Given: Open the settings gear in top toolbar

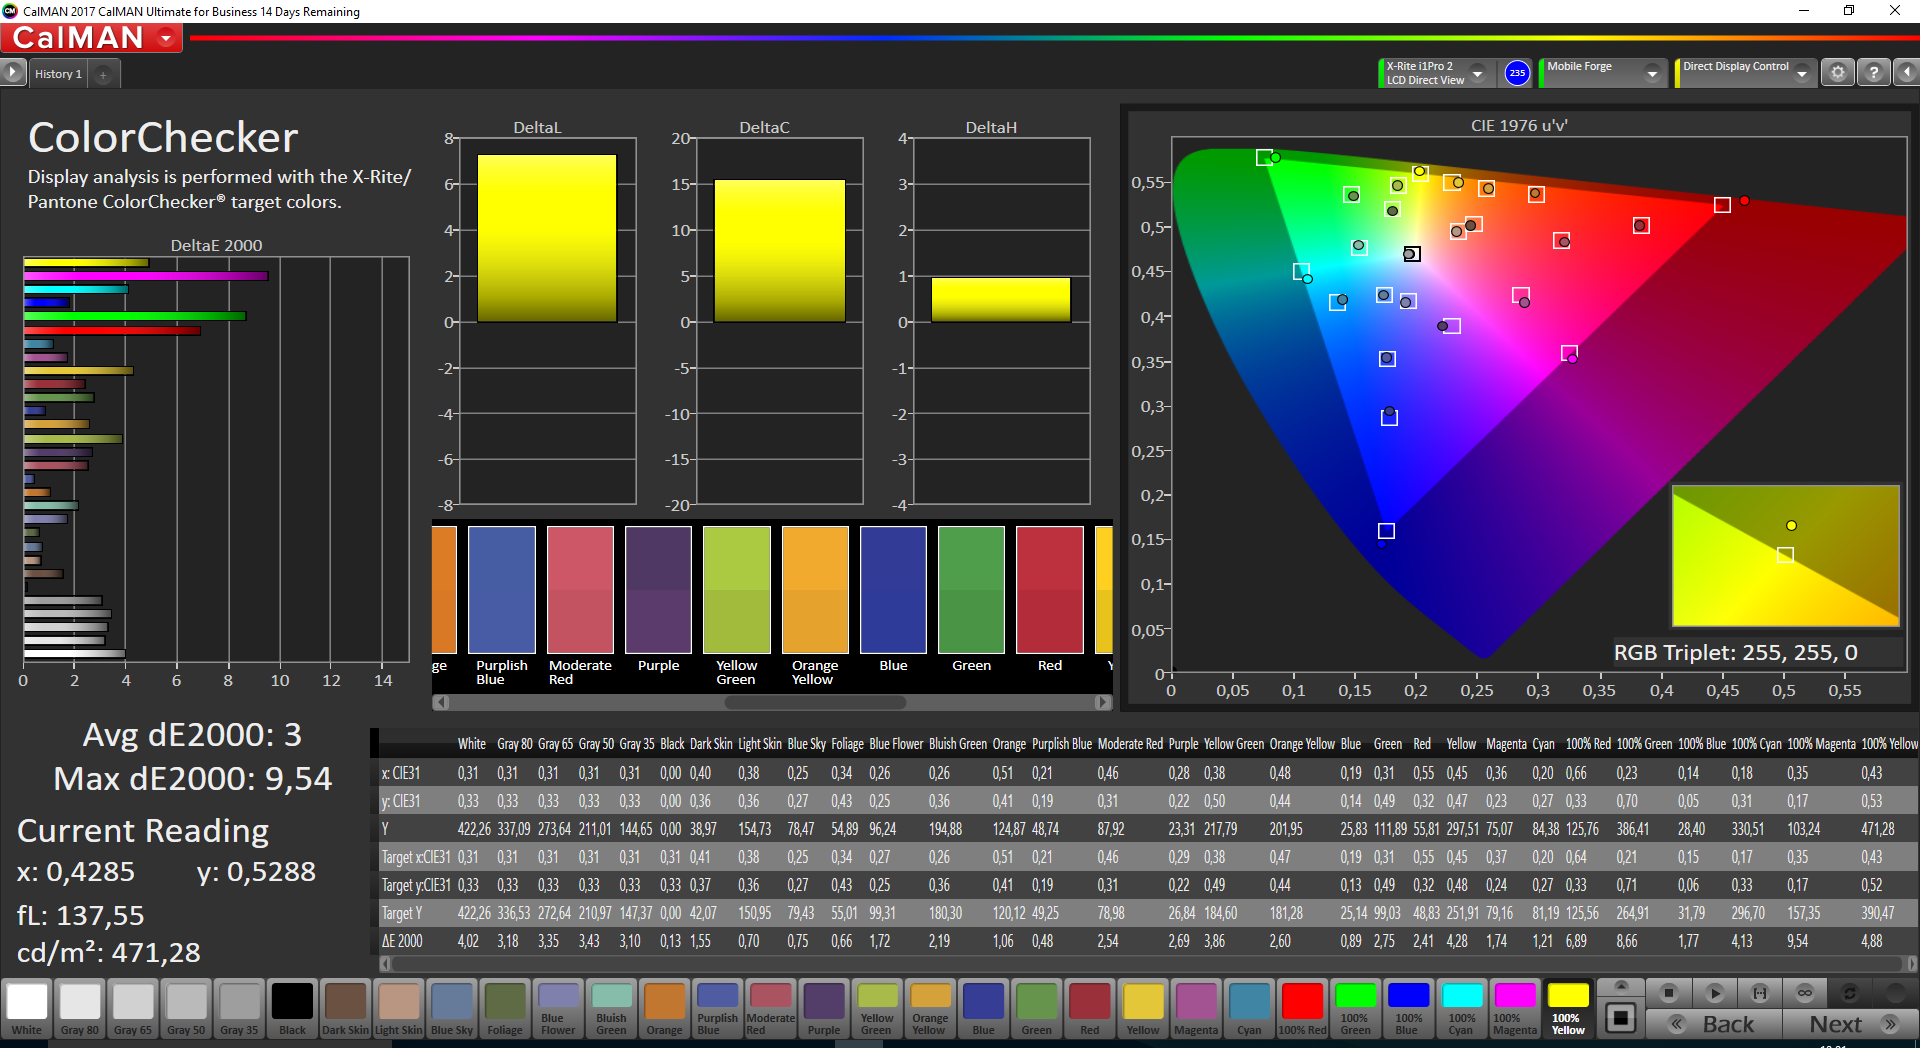Looking at the screenshot, I should point(1837,73).
